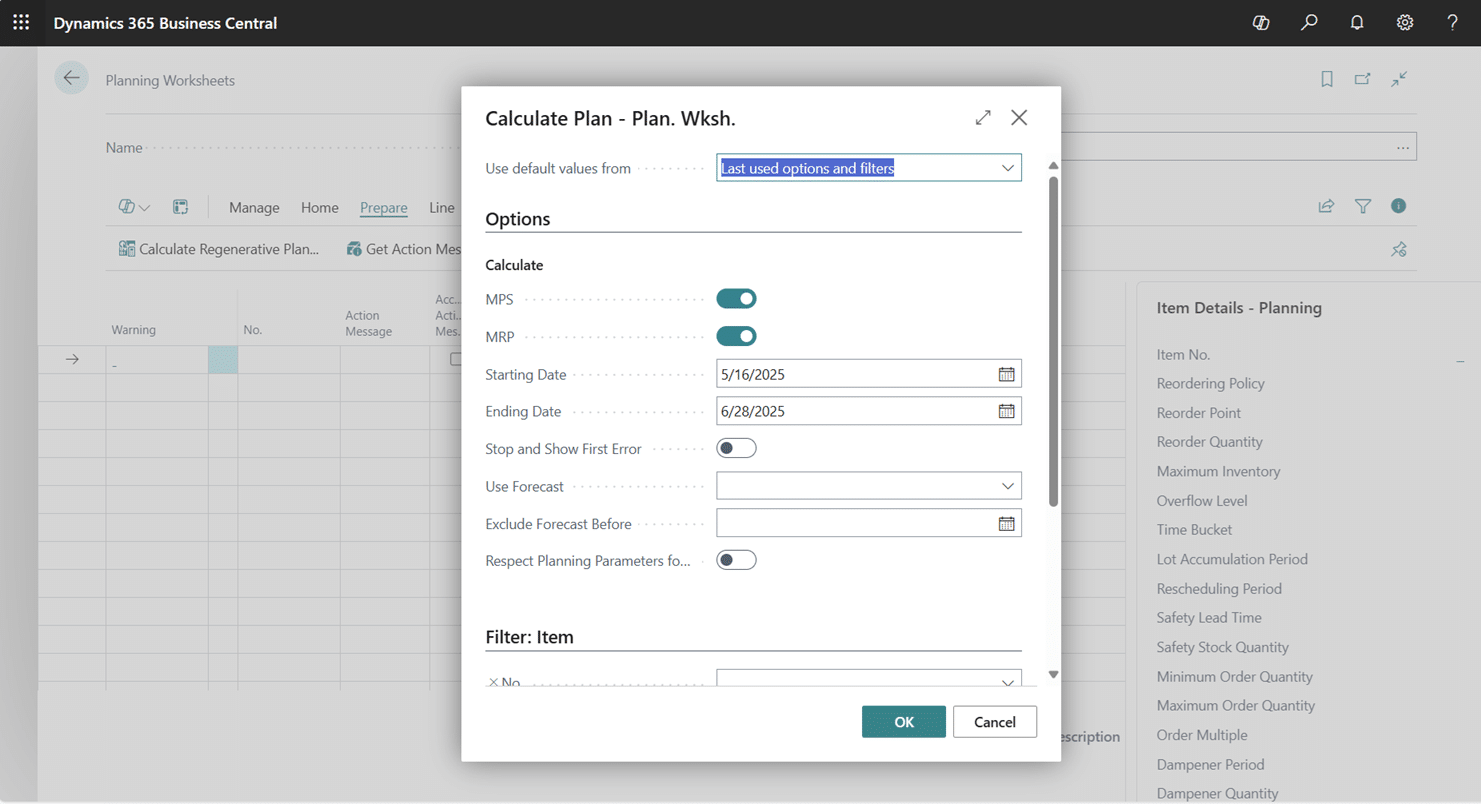Open the app launcher waffle icon
The height and width of the screenshot is (804, 1481).
tap(21, 22)
